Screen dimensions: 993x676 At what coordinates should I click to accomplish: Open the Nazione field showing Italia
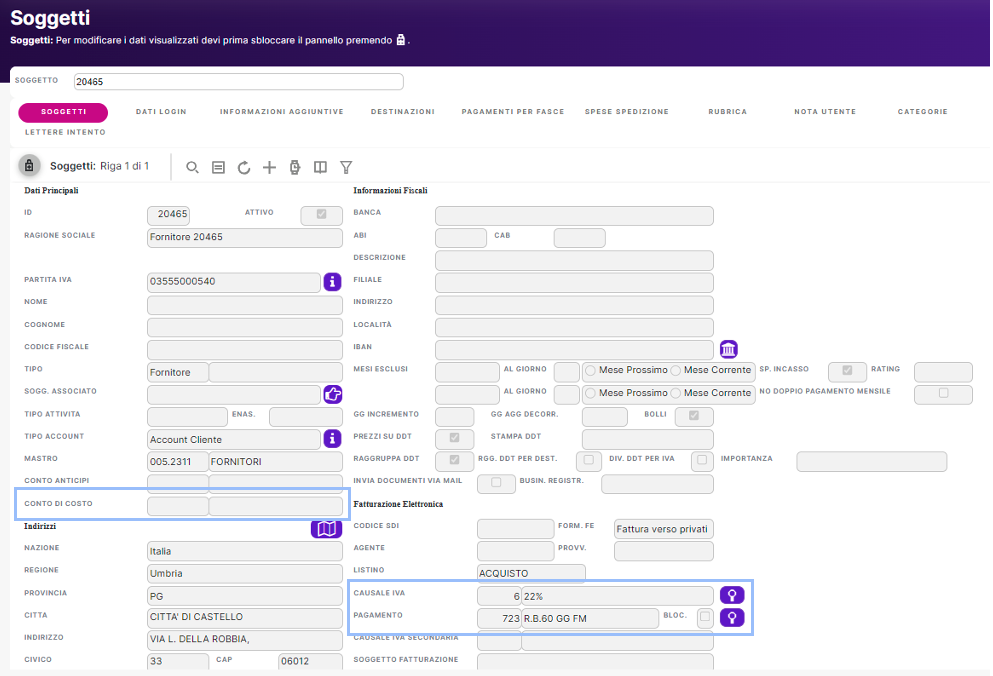coord(244,551)
